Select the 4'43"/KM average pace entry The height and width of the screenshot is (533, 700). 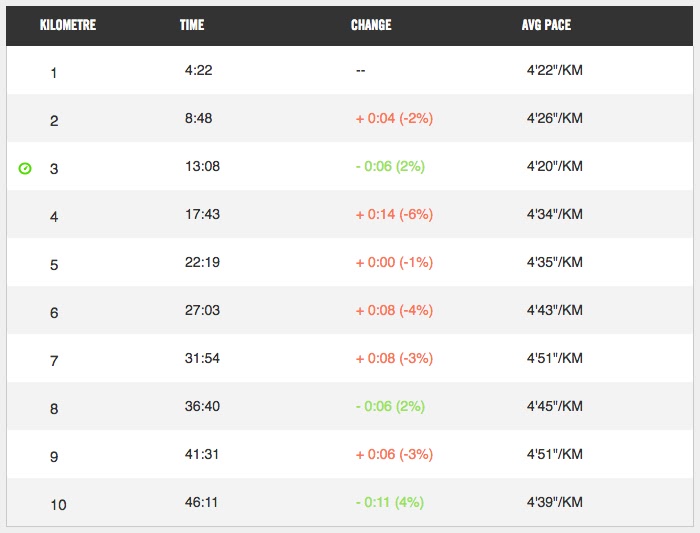(554, 310)
